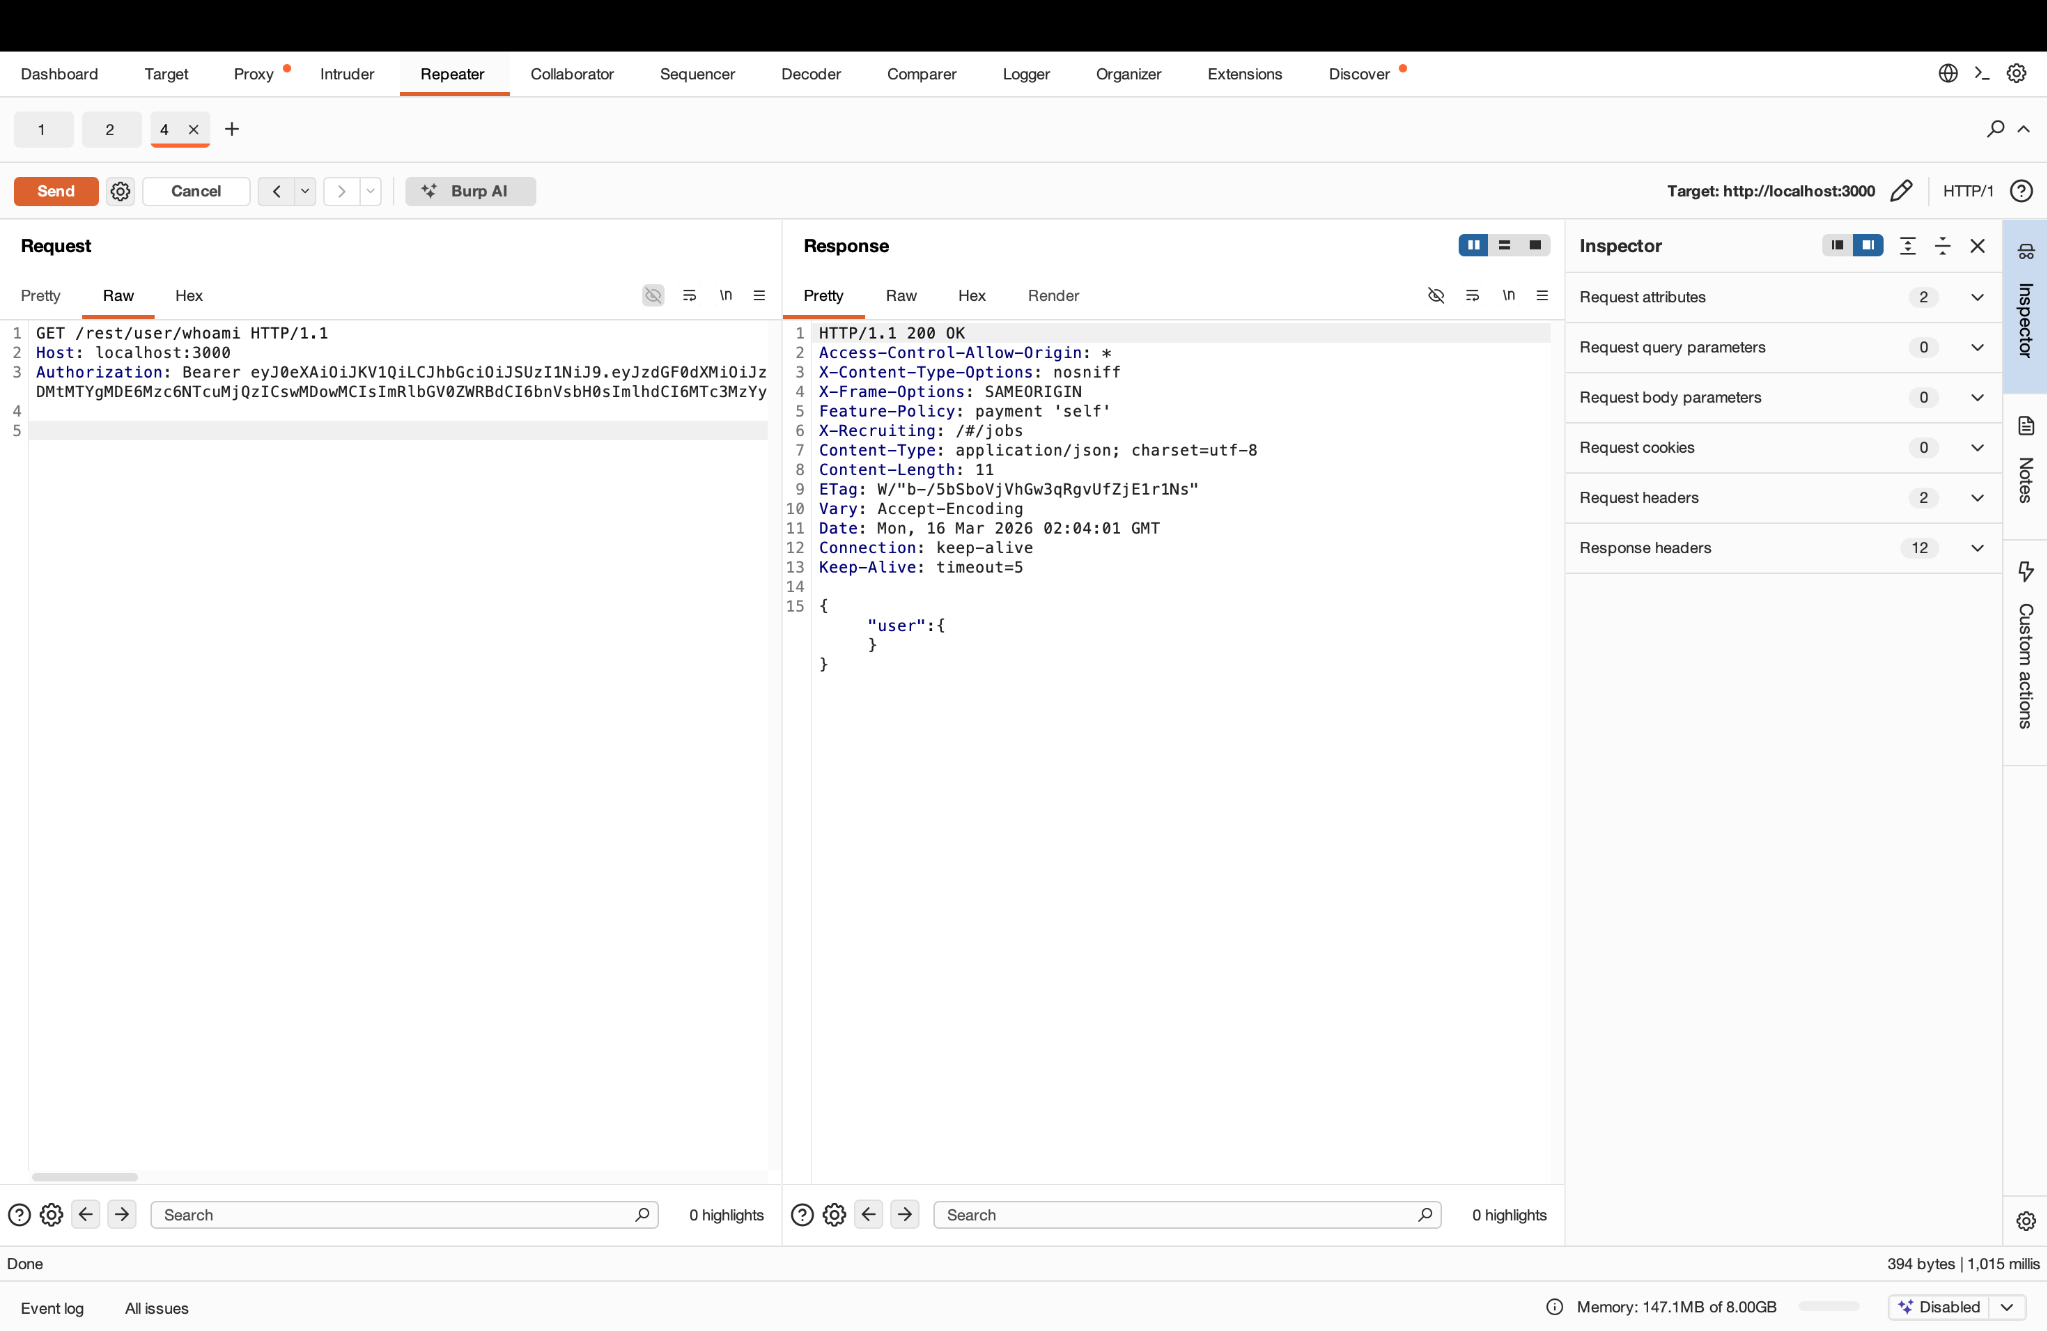Viewport: 2047px width, 1331px height.
Task: Open the Decoder tab
Action: [x=811, y=74]
